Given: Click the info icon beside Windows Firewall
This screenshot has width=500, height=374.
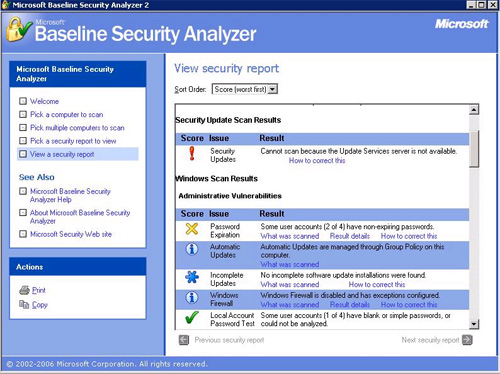Looking at the screenshot, I should (x=192, y=297).
